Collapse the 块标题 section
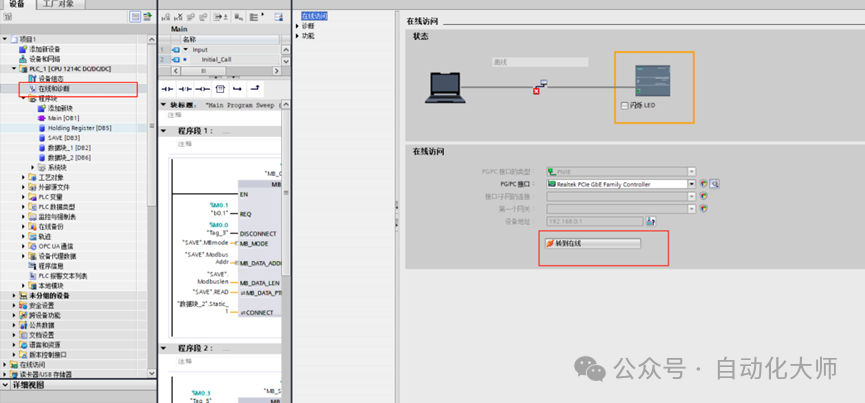 point(164,105)
